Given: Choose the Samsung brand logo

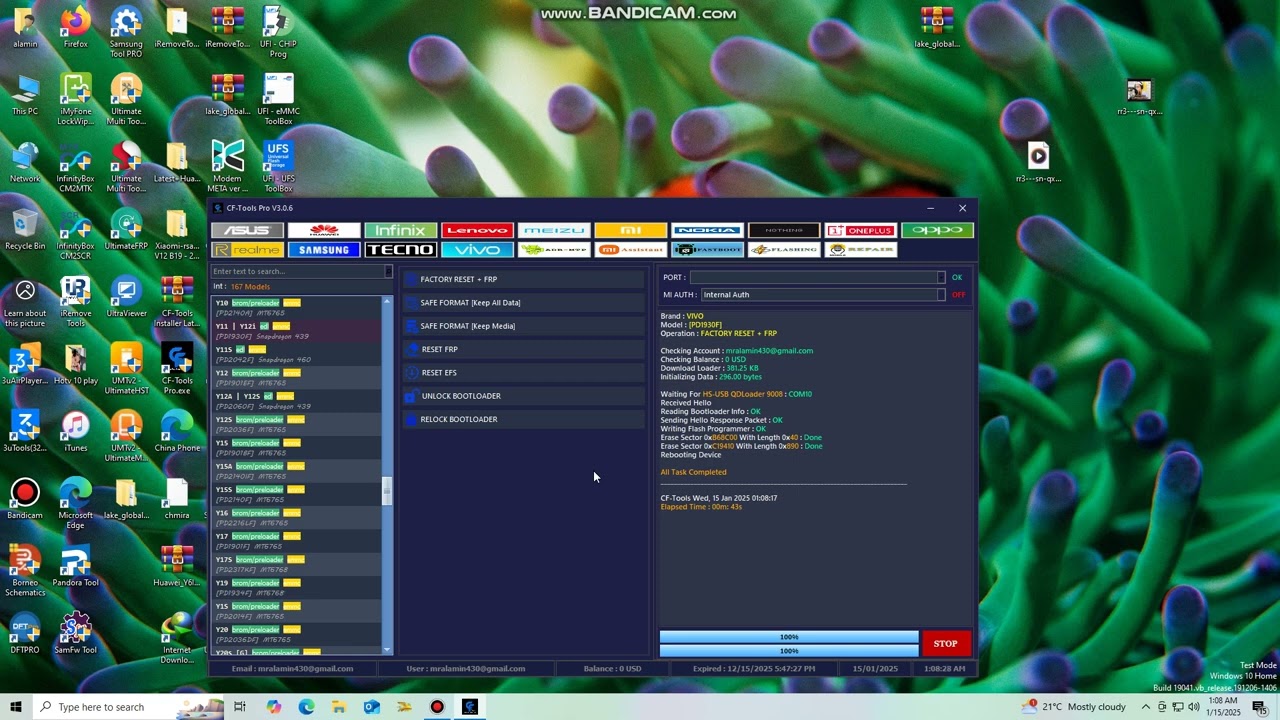Looking at the screenshot, I should (x=324, y=250).
